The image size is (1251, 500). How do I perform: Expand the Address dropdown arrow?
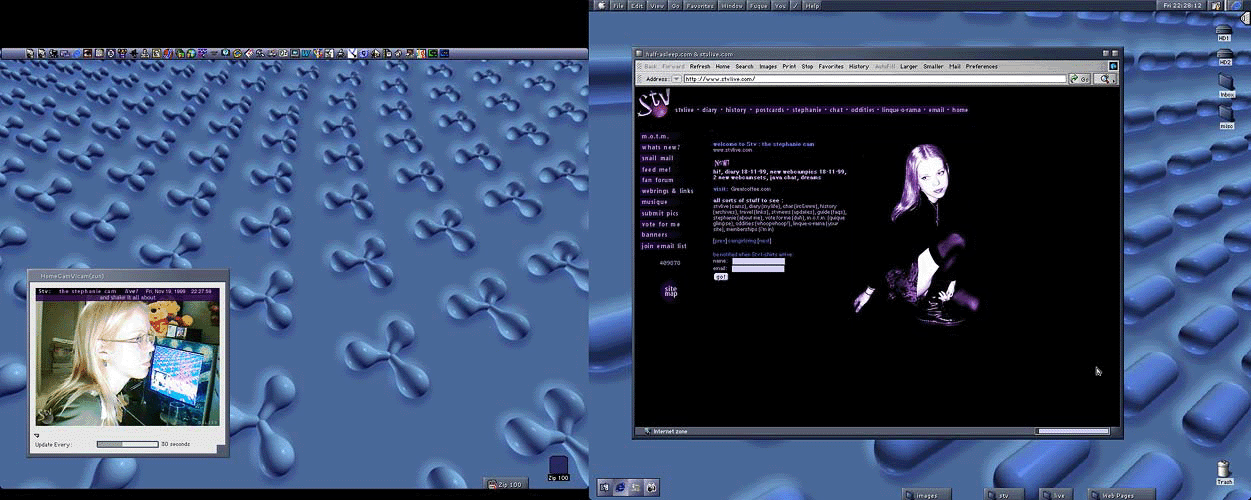point(676,78)
